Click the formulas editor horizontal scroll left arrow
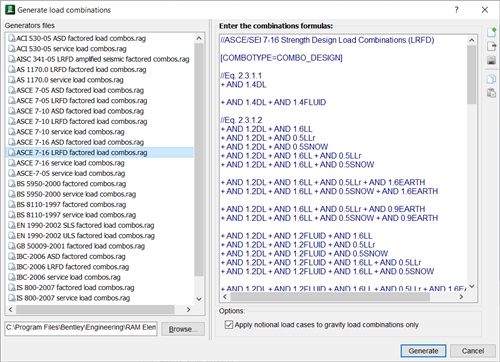 [225, 297]
